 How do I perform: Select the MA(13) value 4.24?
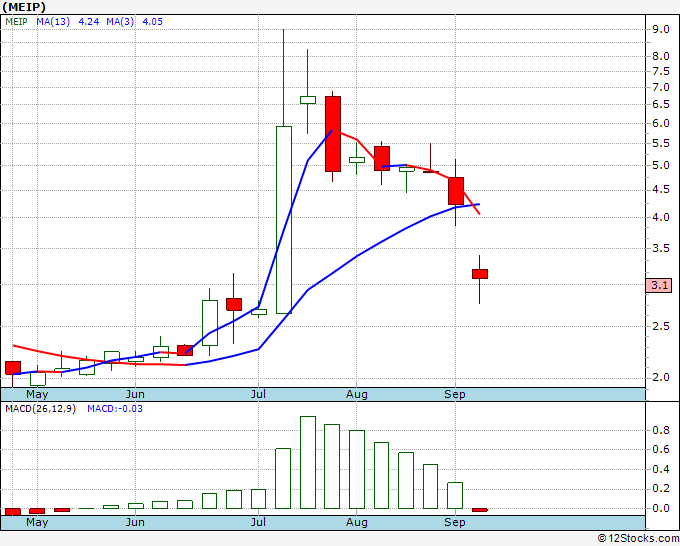click(x=88, y=22)
